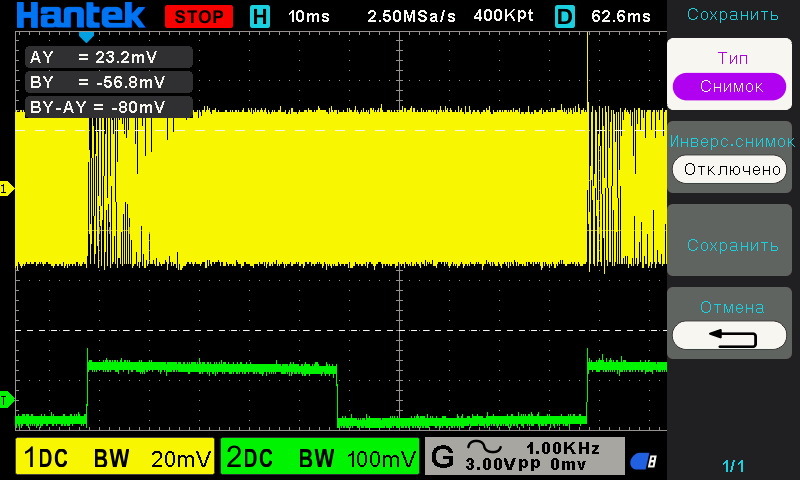Click the 2.50MSa/s sample rate readout

coord(411,16)
